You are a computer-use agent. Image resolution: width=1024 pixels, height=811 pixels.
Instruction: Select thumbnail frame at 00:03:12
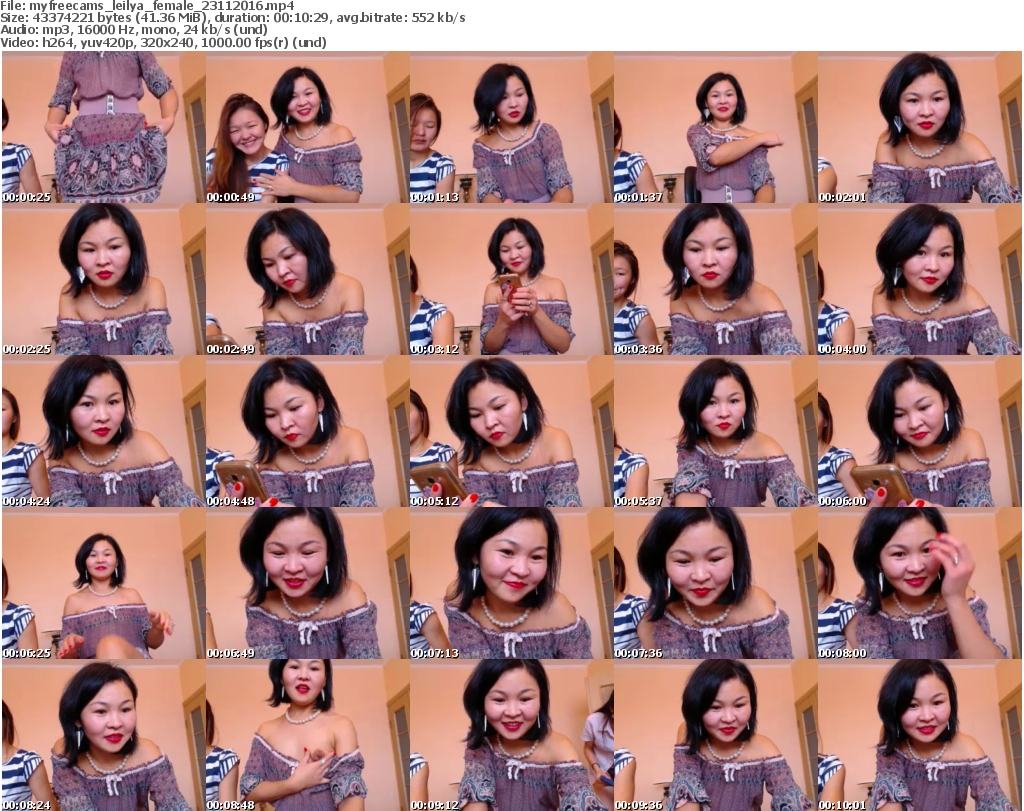[x=511, y=279]
